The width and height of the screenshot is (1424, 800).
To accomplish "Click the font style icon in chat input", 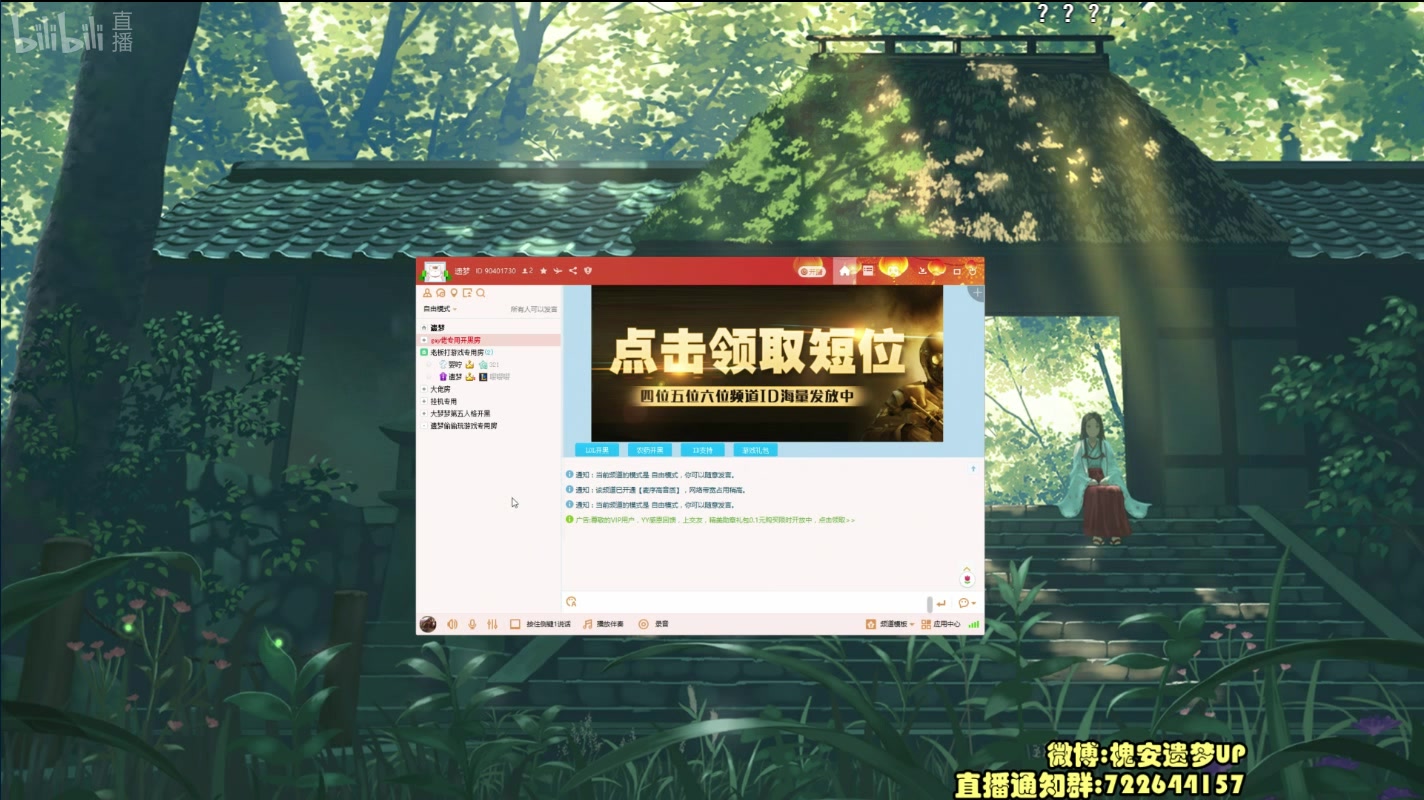I will pyautogui.click(x=572, y=602).
